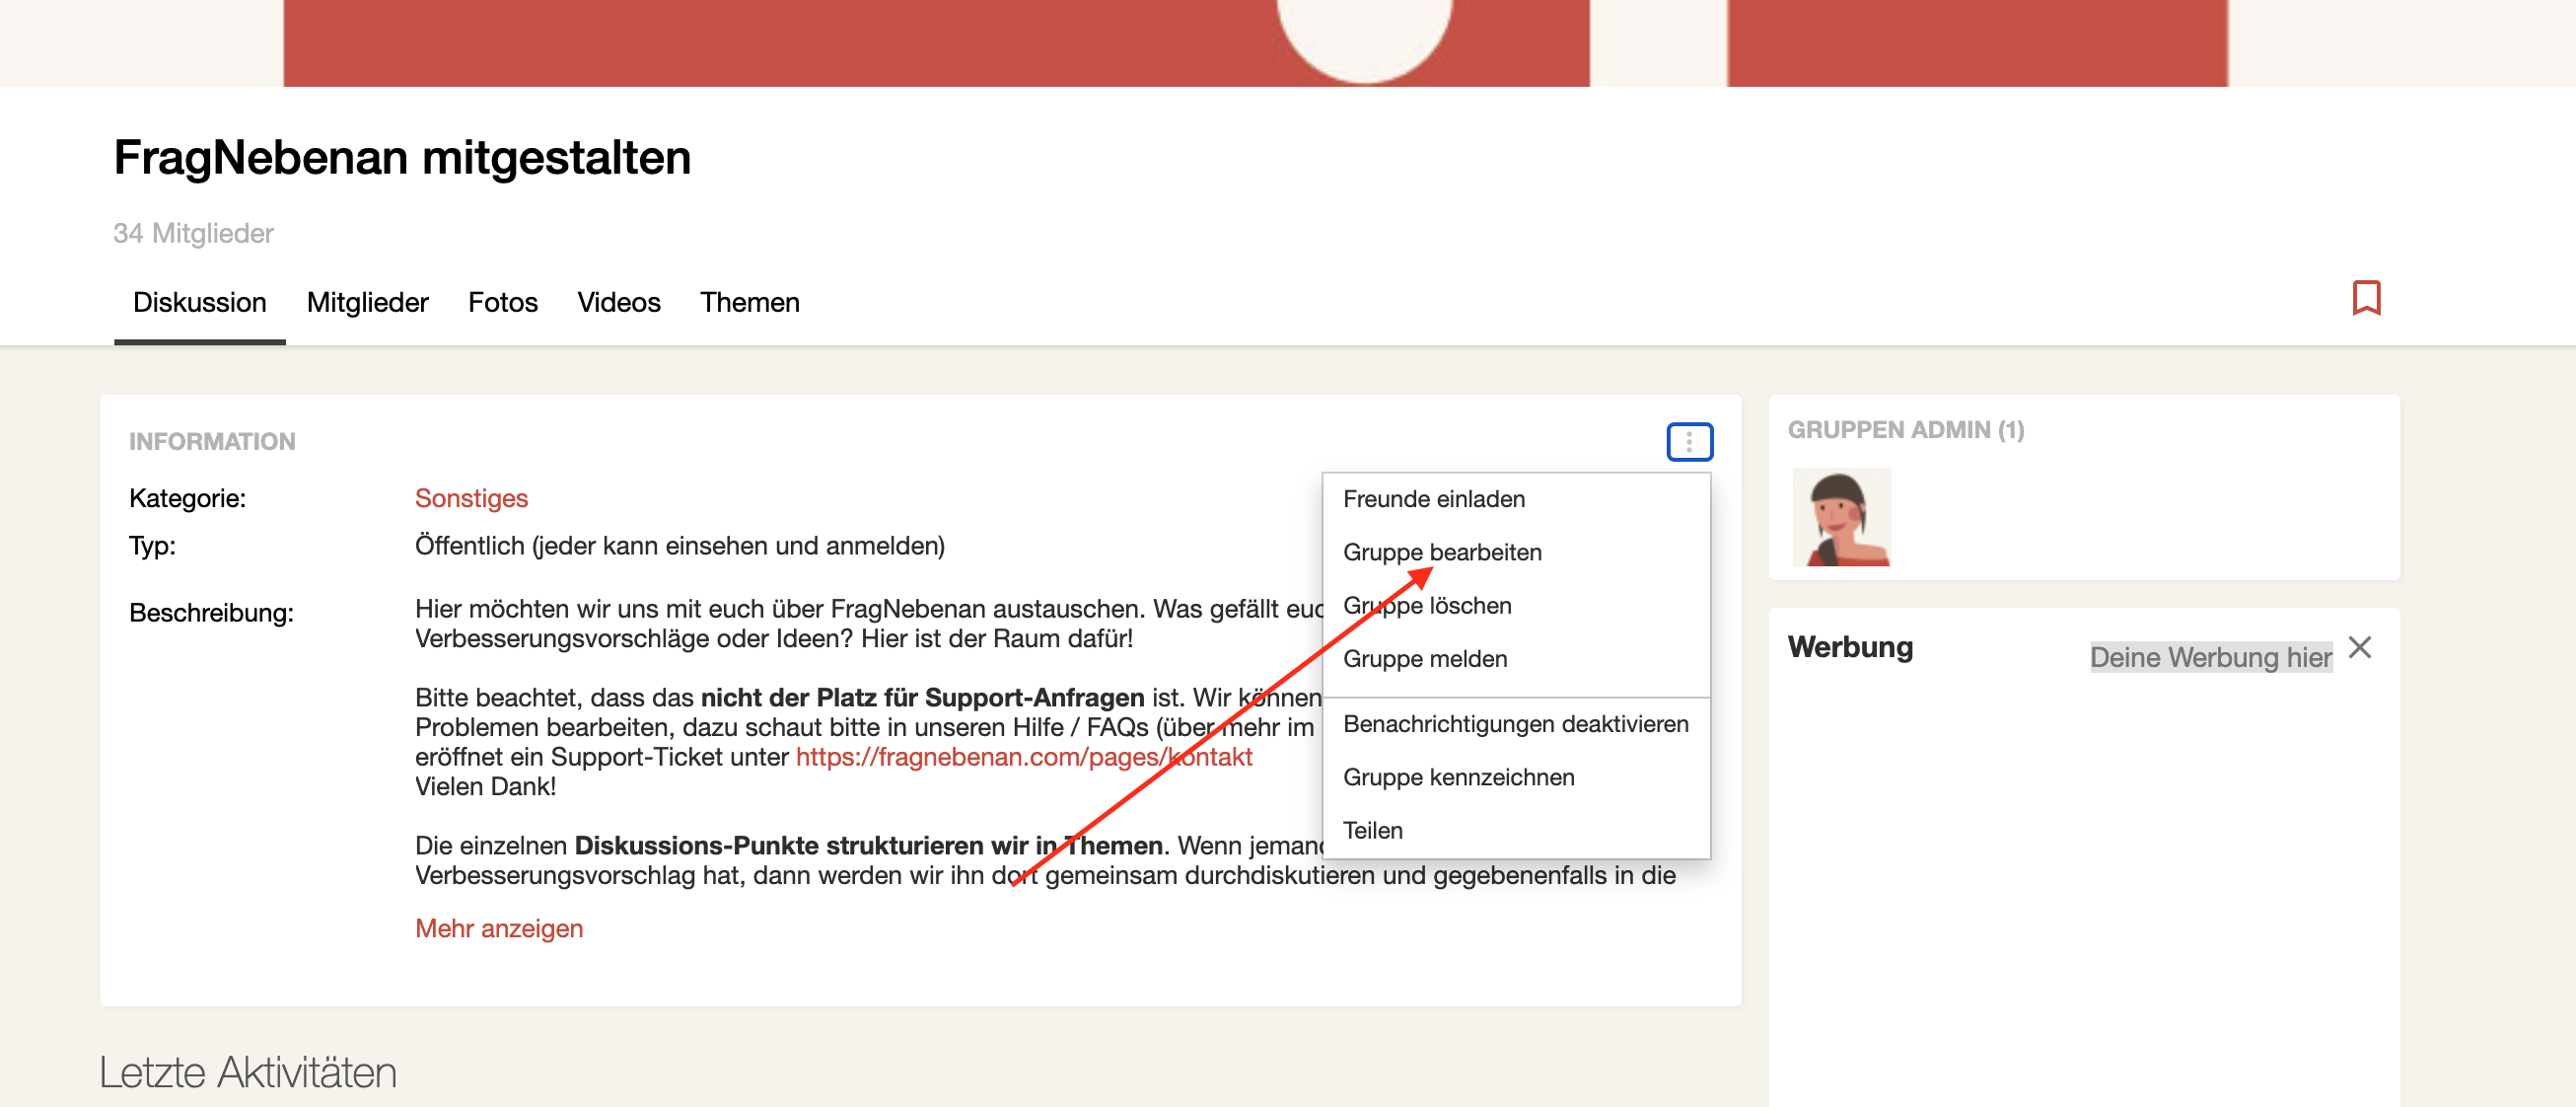2576x1107 pixels.
Task: Click 'Gruppe melden' menu item
Action: pos(1424,659)
